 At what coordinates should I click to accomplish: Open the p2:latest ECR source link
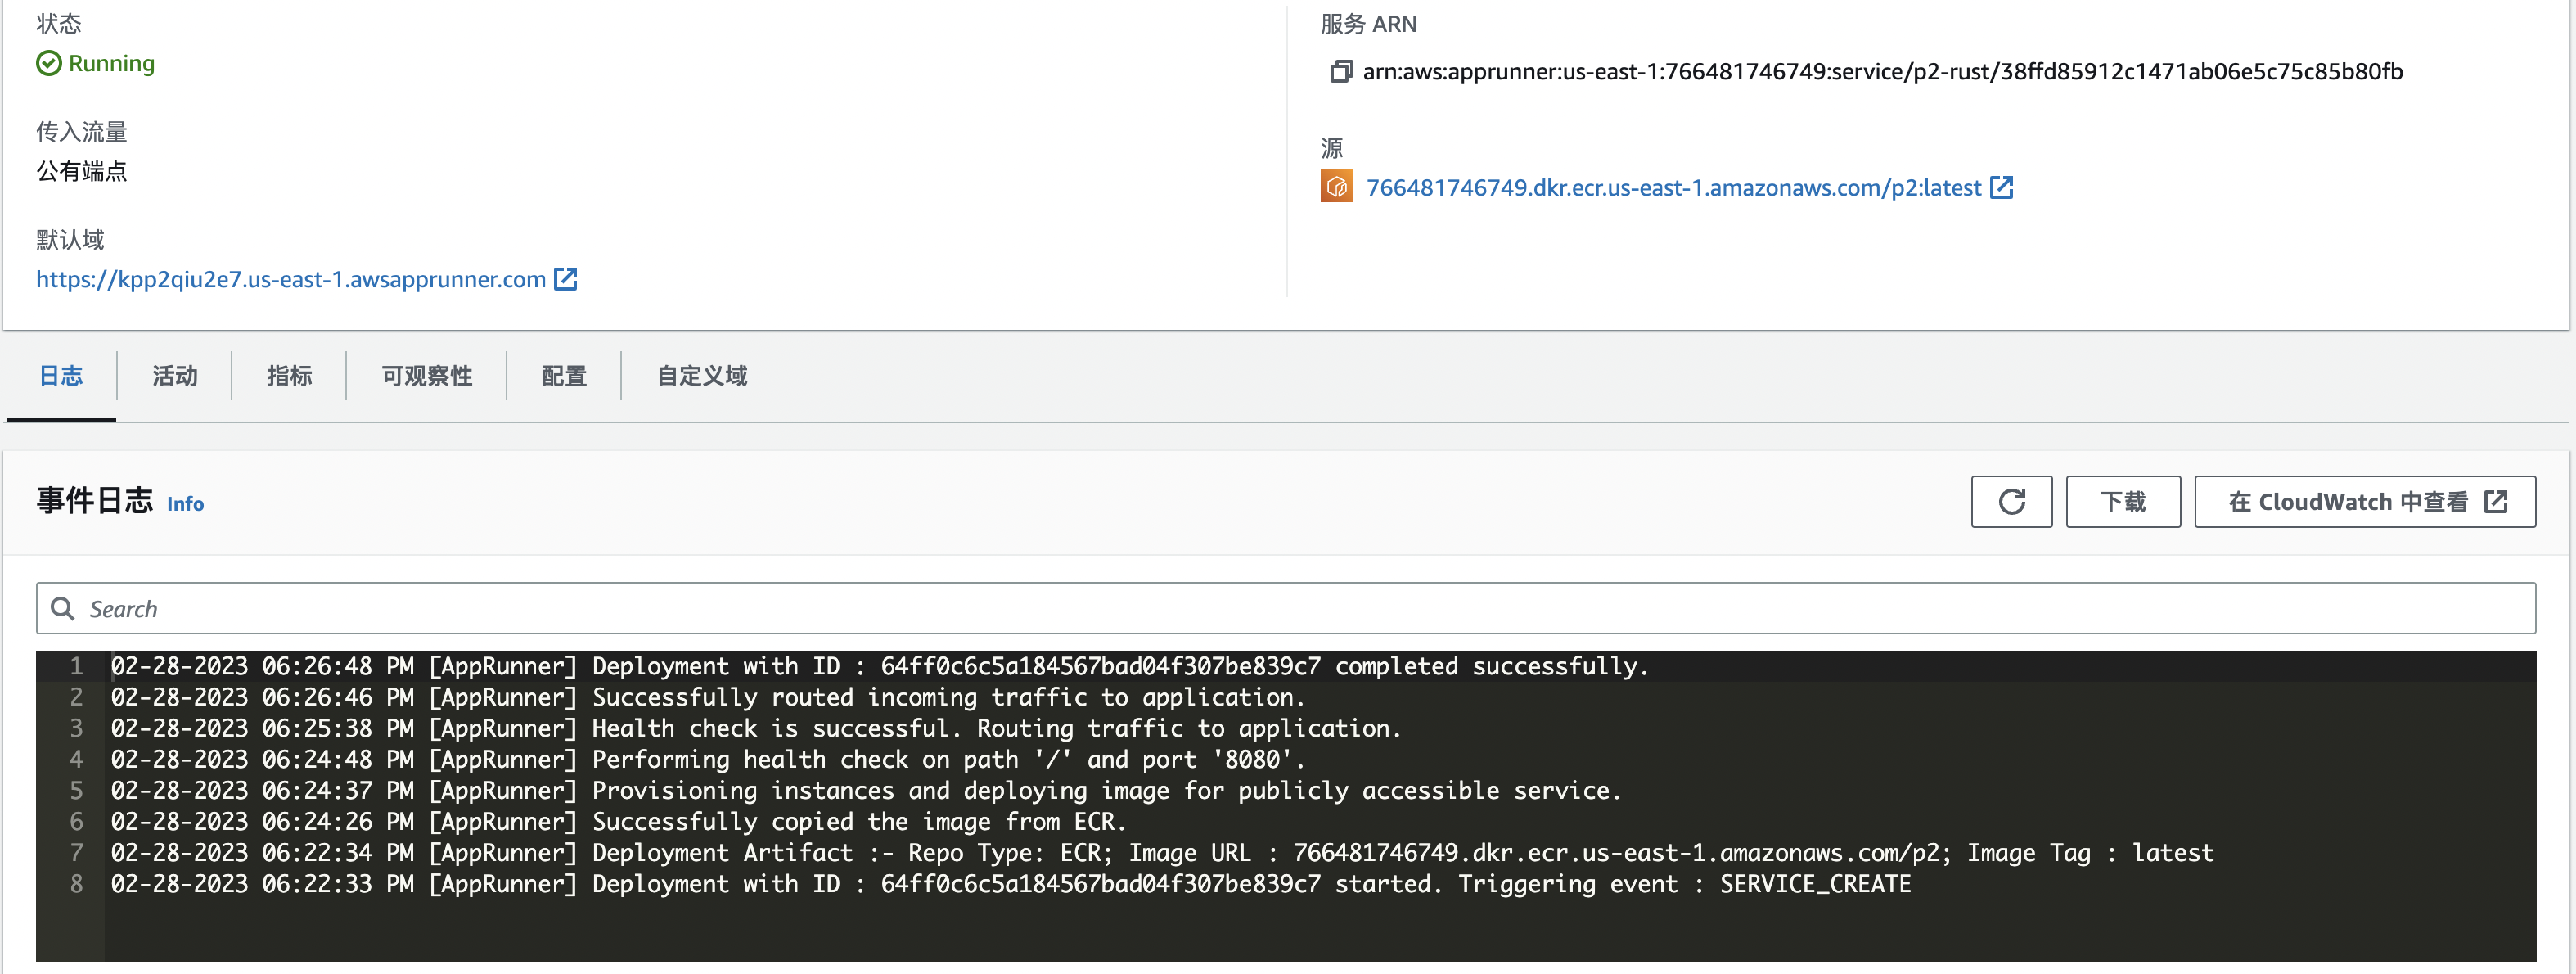coord(1673,187)
